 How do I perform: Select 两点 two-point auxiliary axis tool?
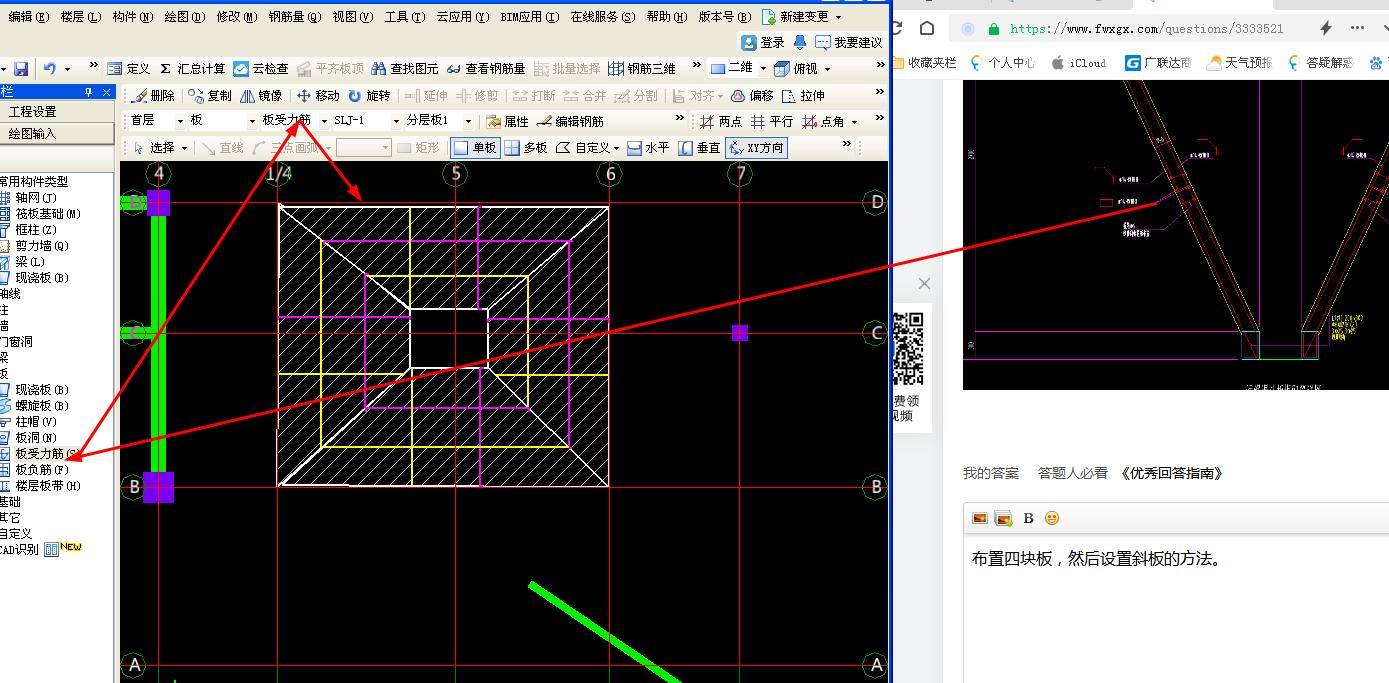[721, 121]
